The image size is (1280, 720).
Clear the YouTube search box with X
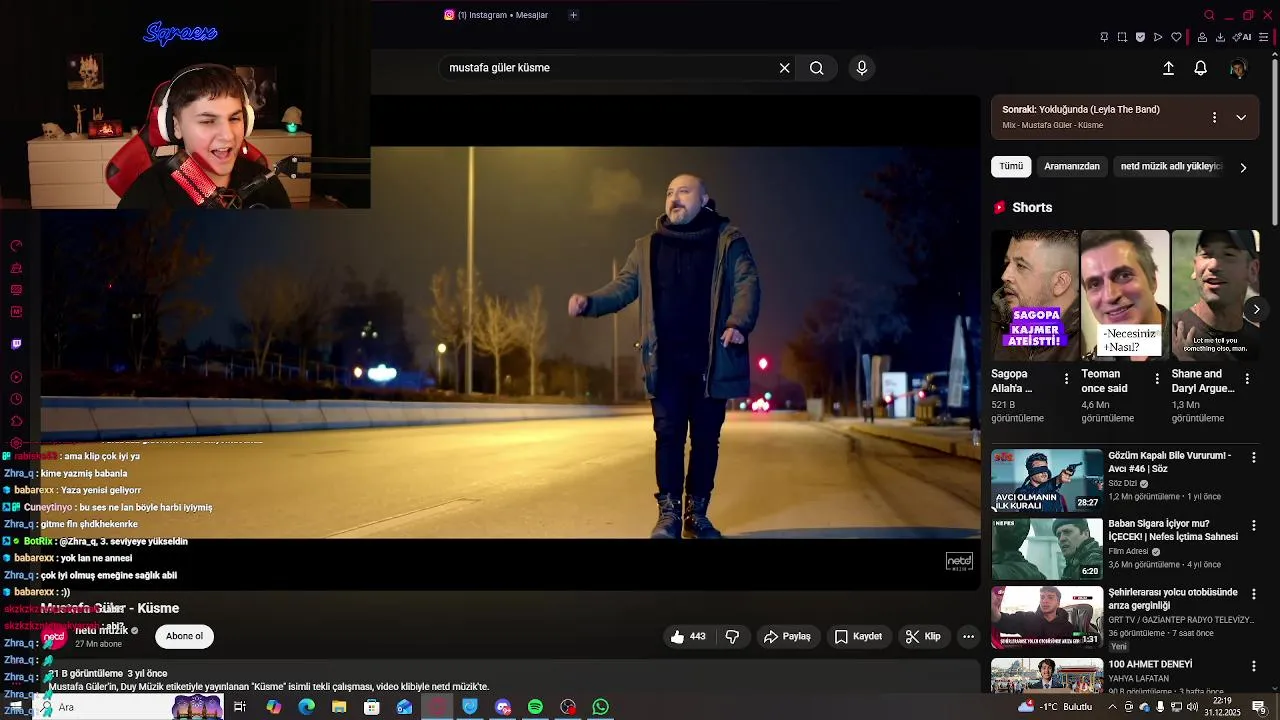(785, 68)
